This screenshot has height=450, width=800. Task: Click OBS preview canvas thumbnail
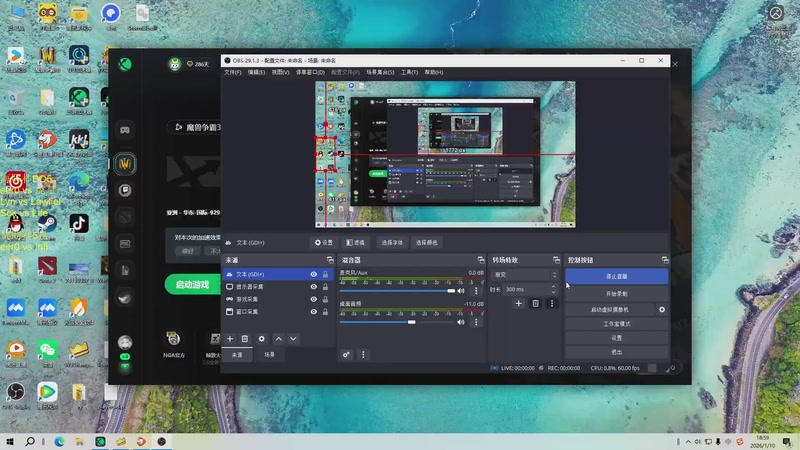pyautogui.click(x=445, y=154)
